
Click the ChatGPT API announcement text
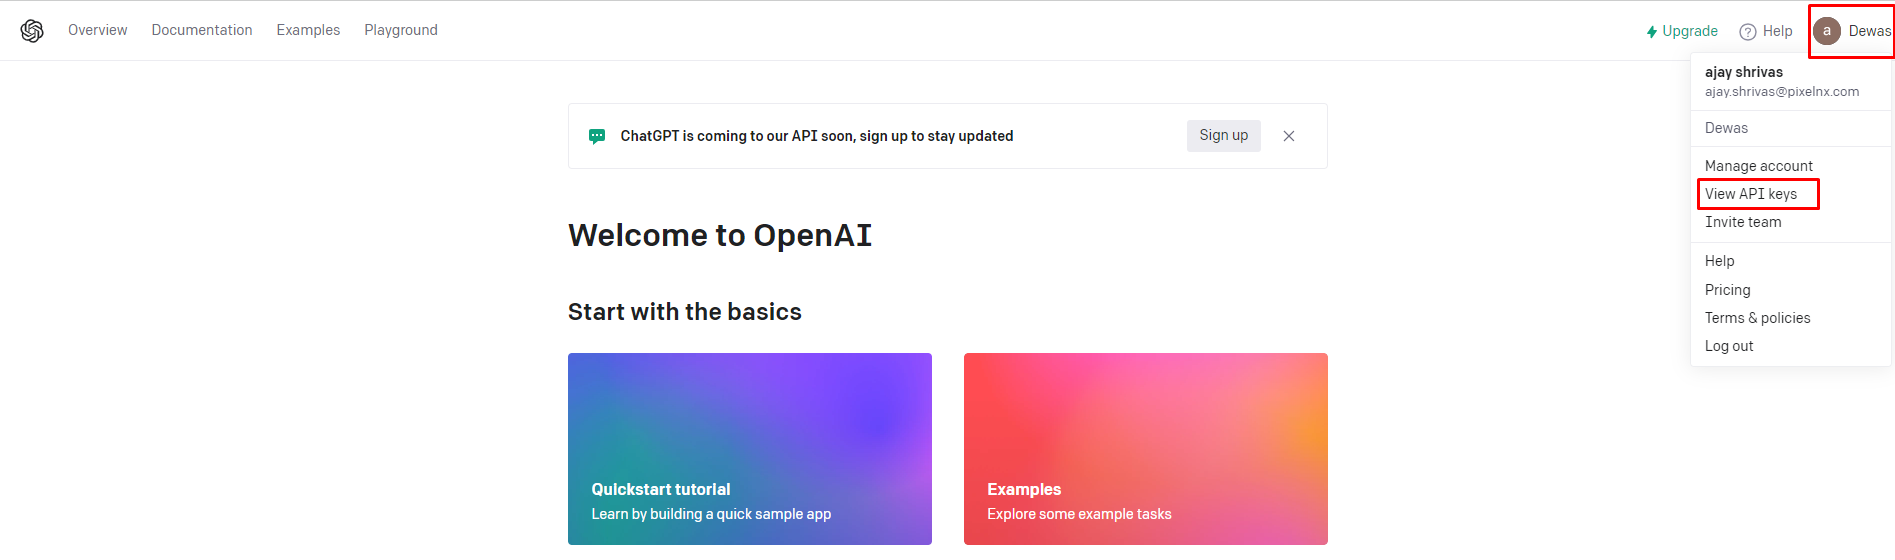coord(817,136)
